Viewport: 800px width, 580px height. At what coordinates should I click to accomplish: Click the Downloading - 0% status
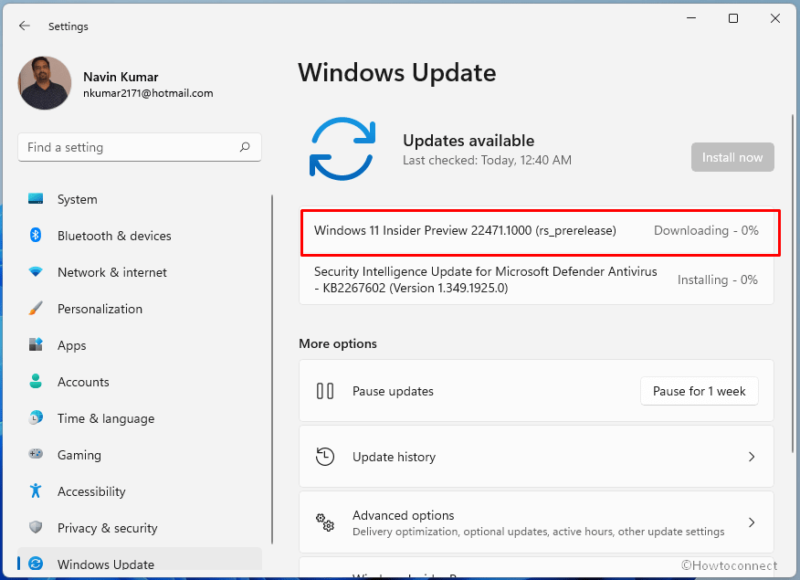tap(706, 231)
